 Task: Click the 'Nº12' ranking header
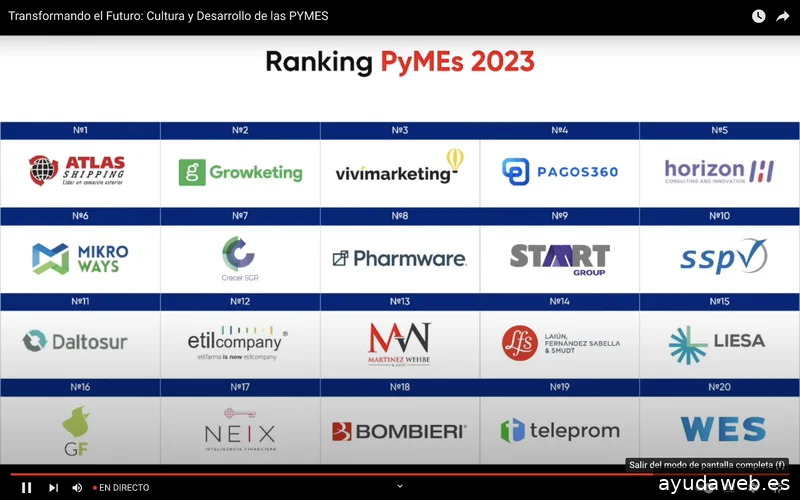[x=240, y=302]
